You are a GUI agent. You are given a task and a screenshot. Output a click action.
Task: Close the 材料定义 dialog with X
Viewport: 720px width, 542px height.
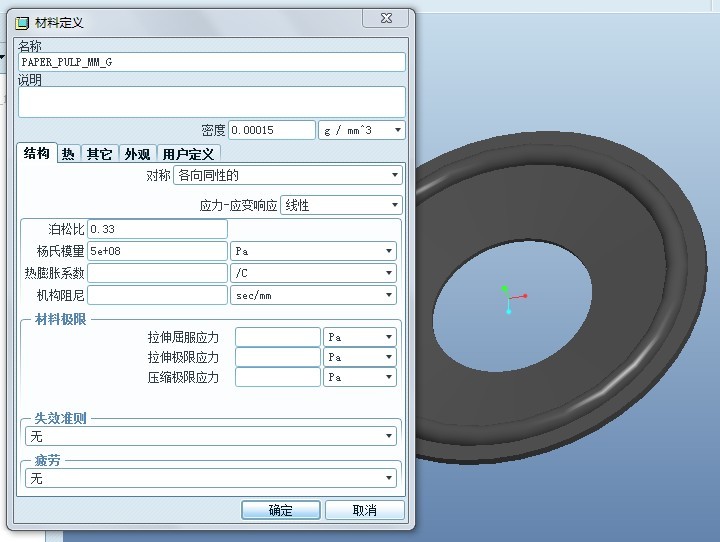386,18
